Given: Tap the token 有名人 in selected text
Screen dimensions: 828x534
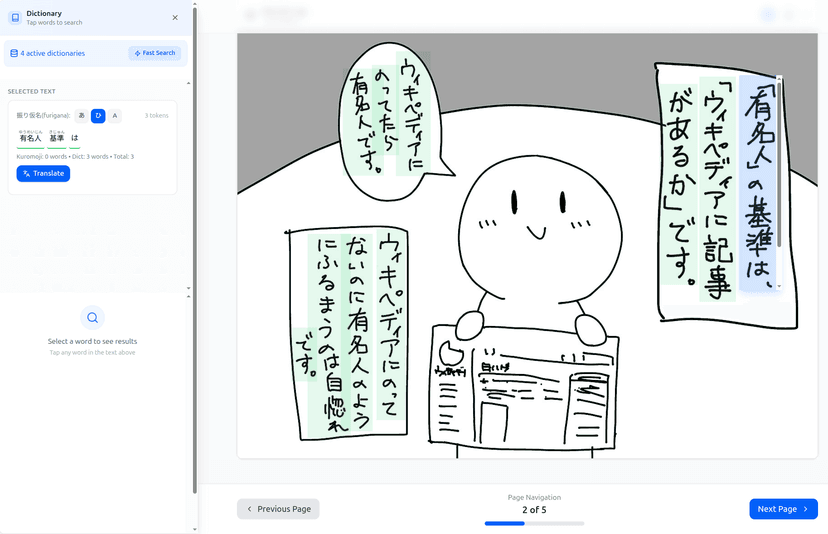Looking at the screenshot, I should pos(31,137).
